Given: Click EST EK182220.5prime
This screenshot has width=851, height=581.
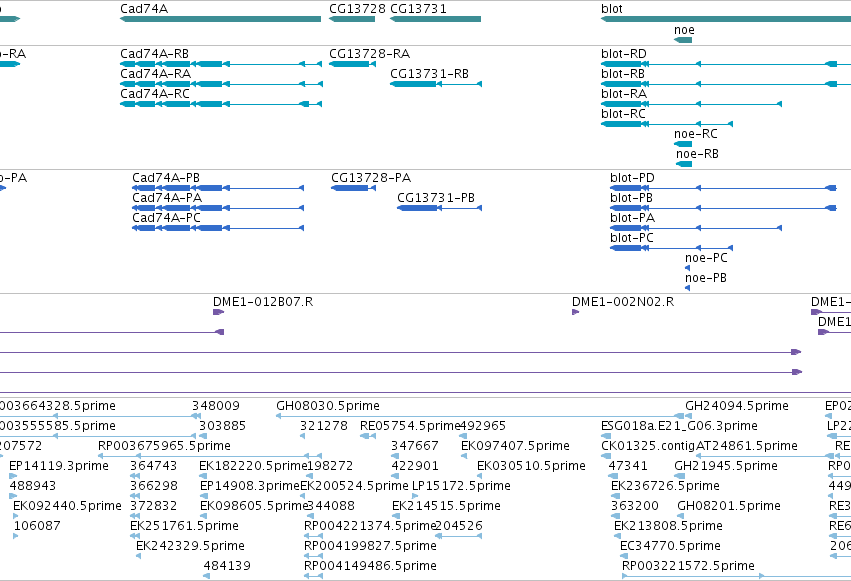Looking at the screenshot, I should click(x=253, y=466).
